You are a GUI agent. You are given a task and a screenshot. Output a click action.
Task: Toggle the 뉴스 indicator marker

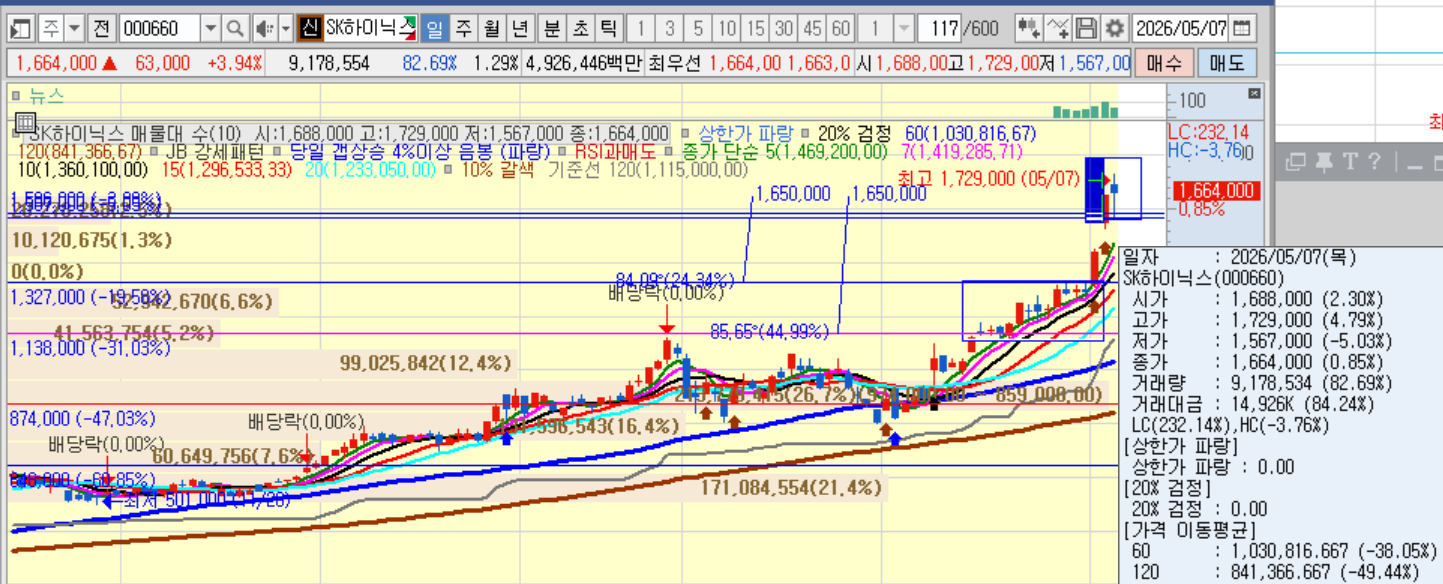click(16, 96)
